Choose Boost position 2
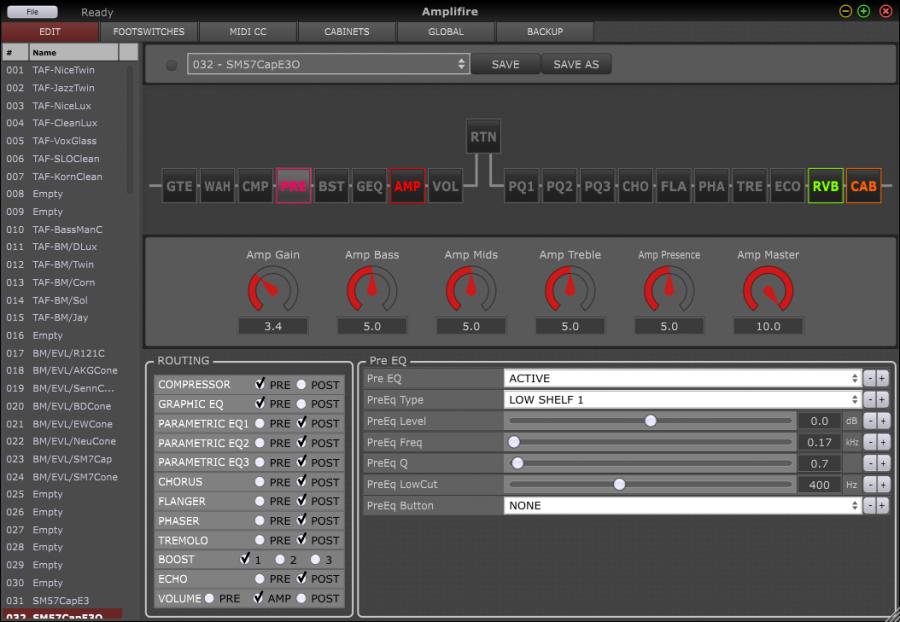Image resolution: width=900 pixels, height=622 pixels. pos(280,559)
